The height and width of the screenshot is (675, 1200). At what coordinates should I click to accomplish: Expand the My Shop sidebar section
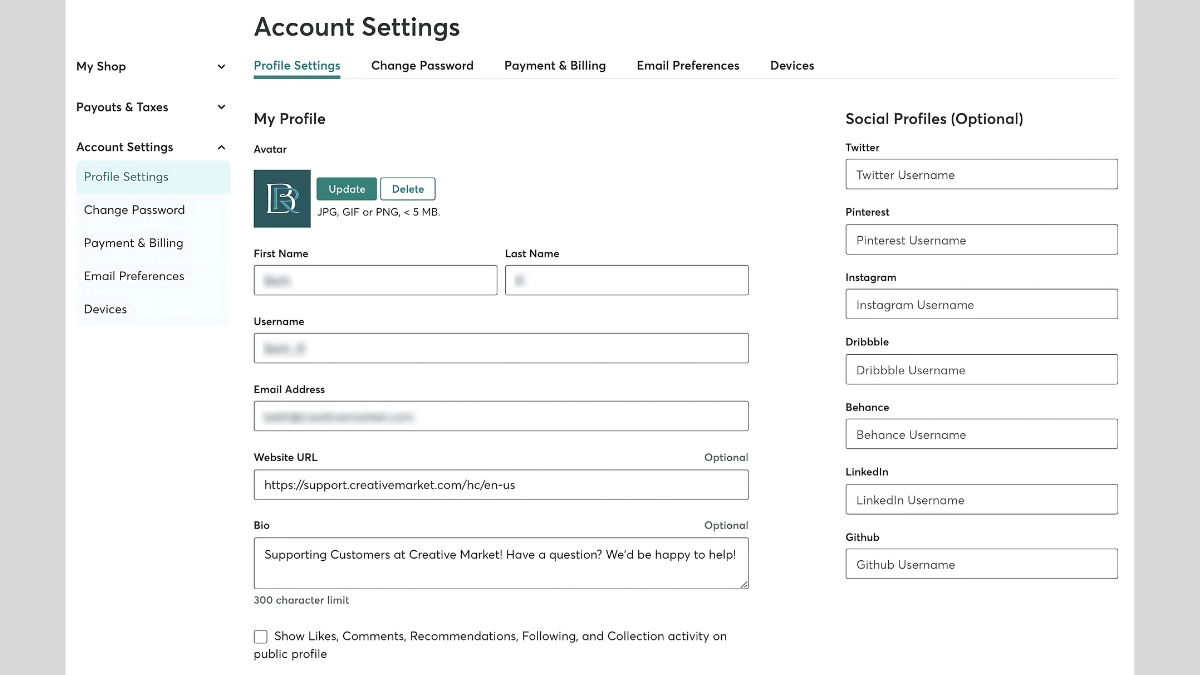(x=152, y=67)
